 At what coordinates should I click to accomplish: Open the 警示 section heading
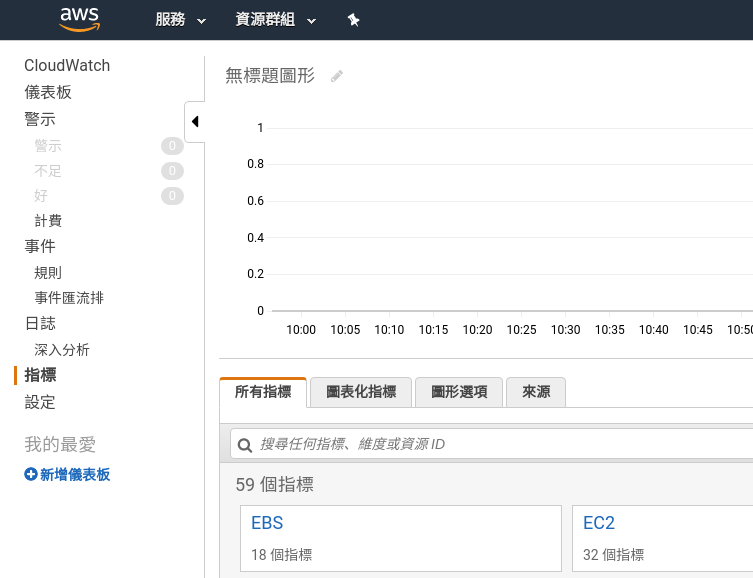(x=40, y=119)
